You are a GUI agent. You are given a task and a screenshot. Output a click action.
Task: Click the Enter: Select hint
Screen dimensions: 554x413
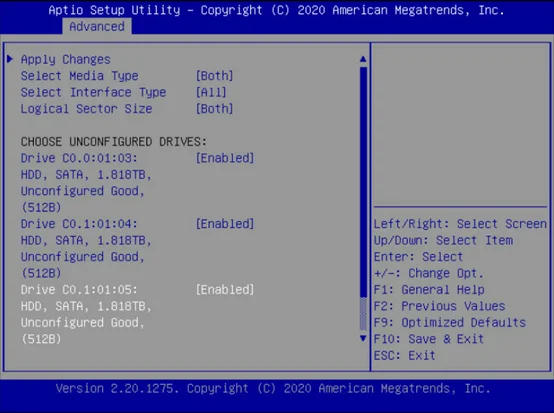point(418,257)
